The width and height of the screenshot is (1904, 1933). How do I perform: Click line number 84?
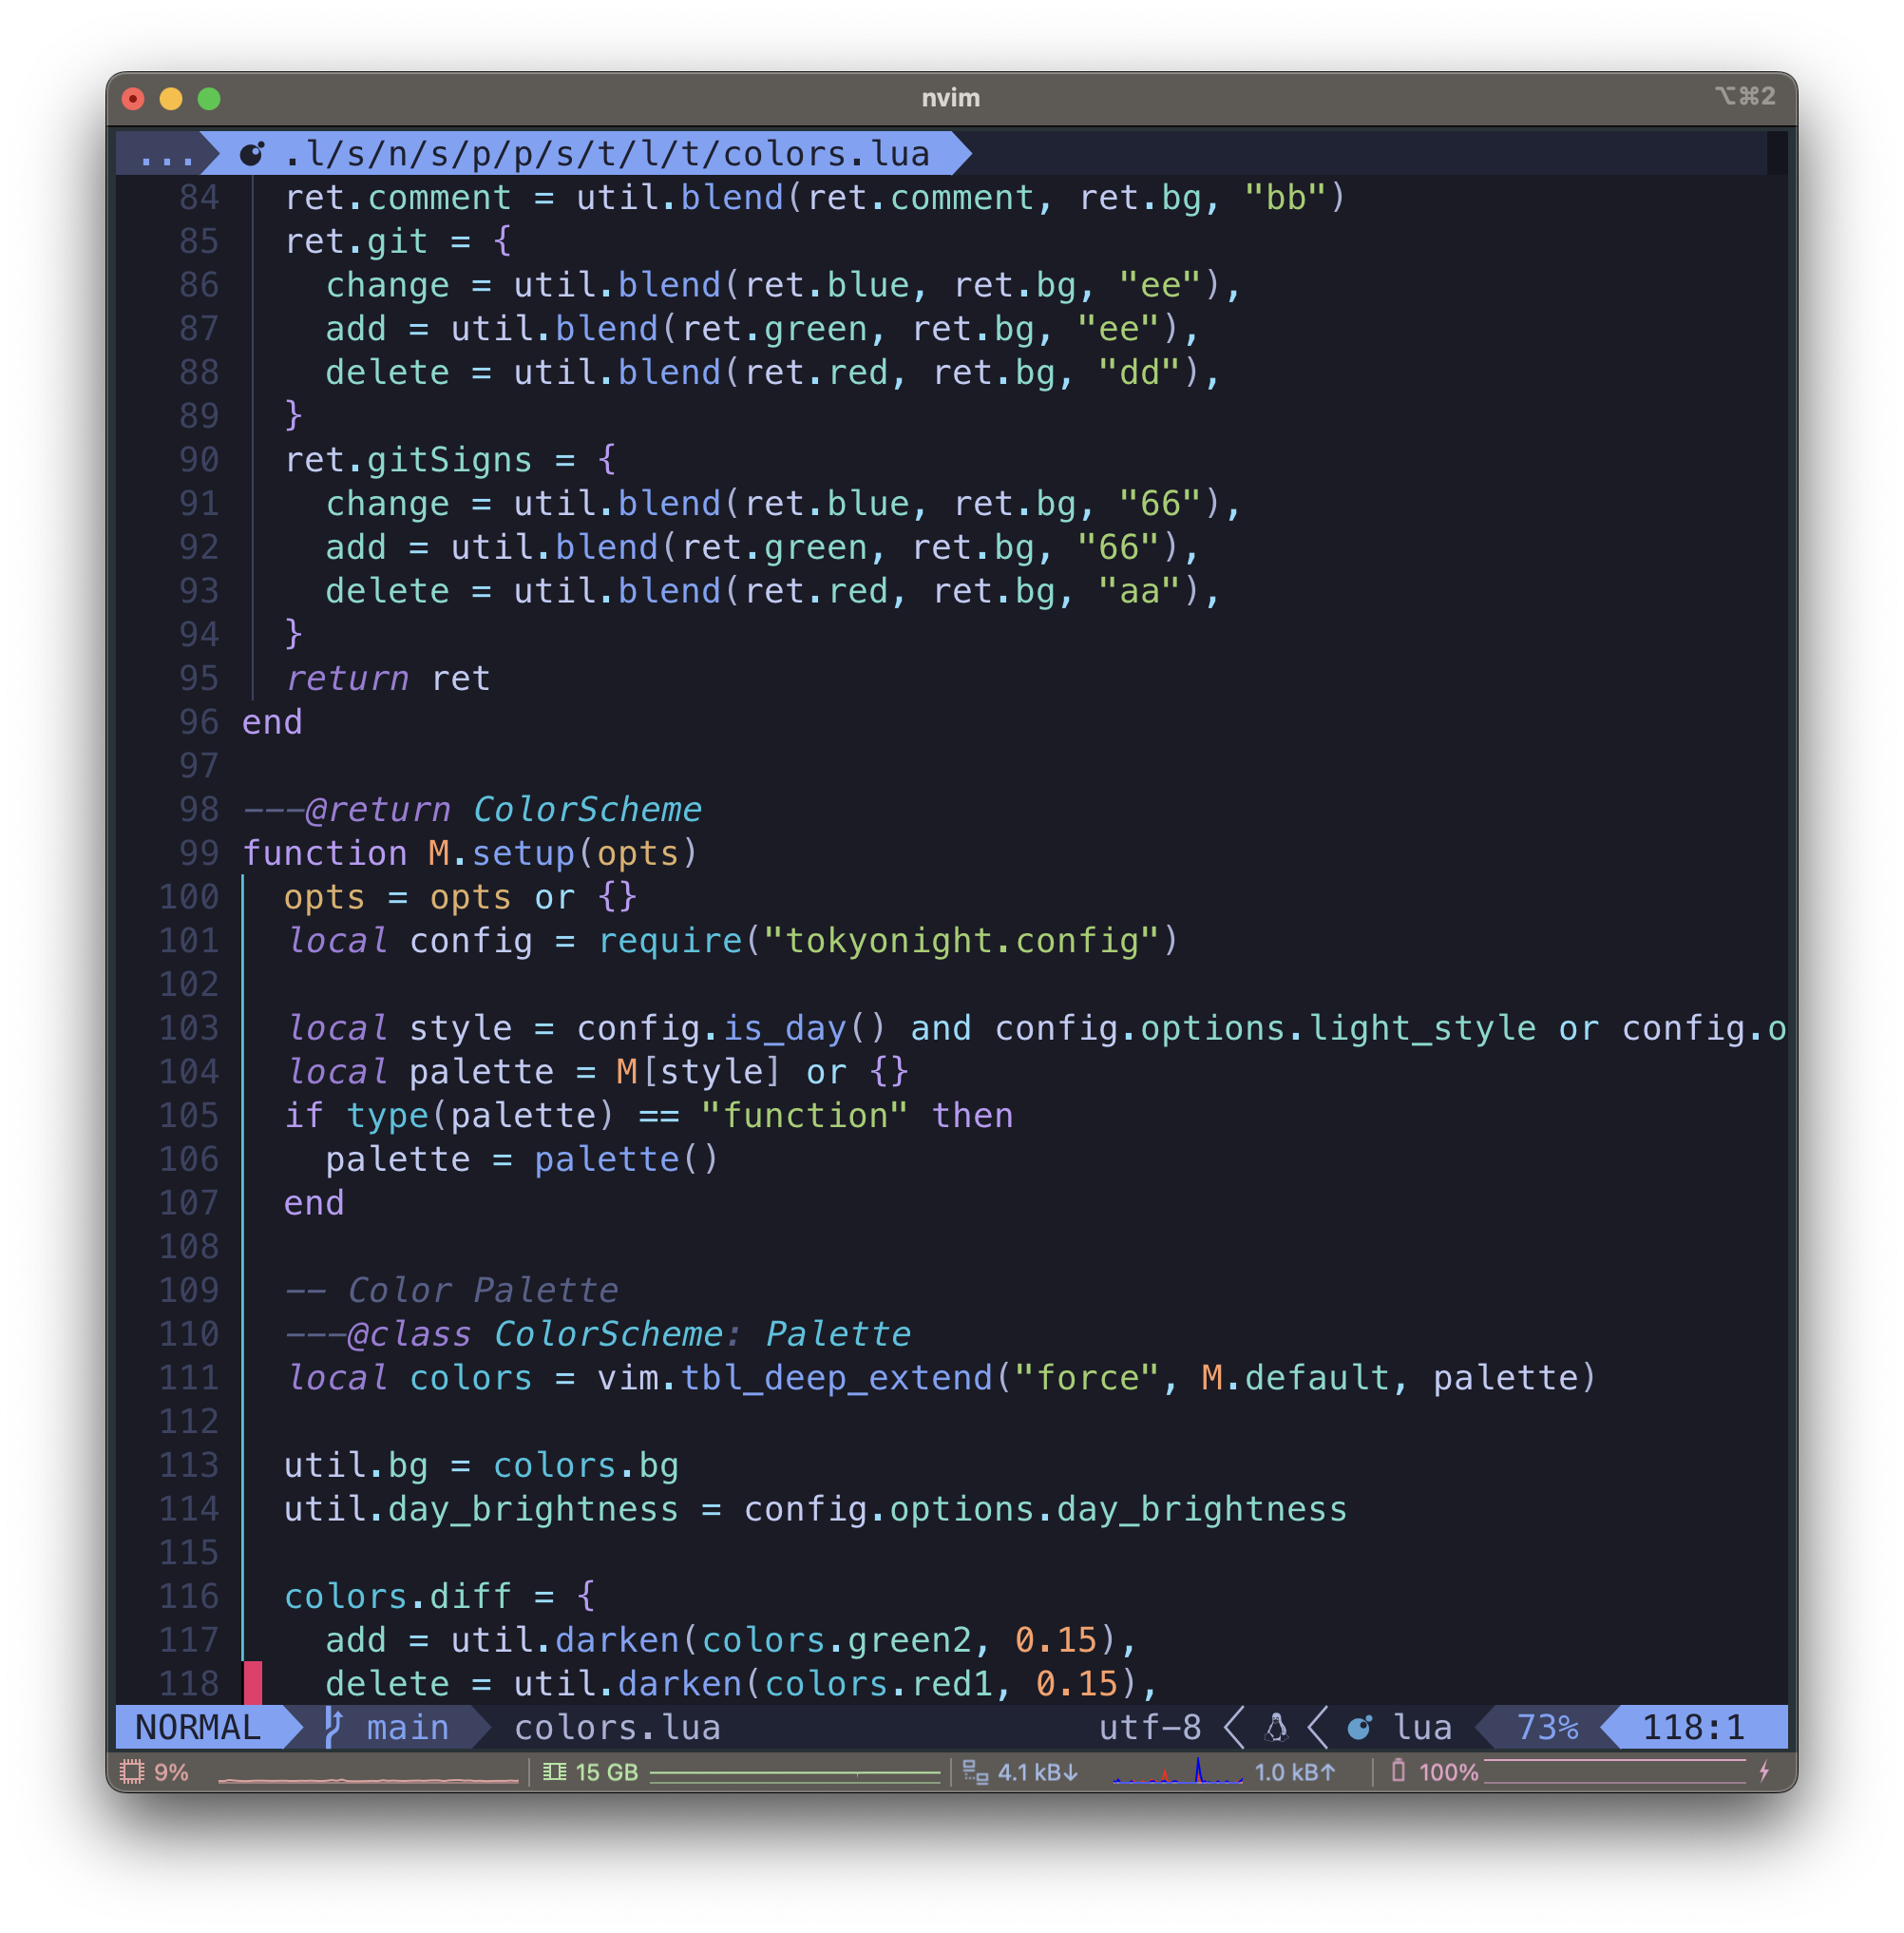[x=198, y=197]
